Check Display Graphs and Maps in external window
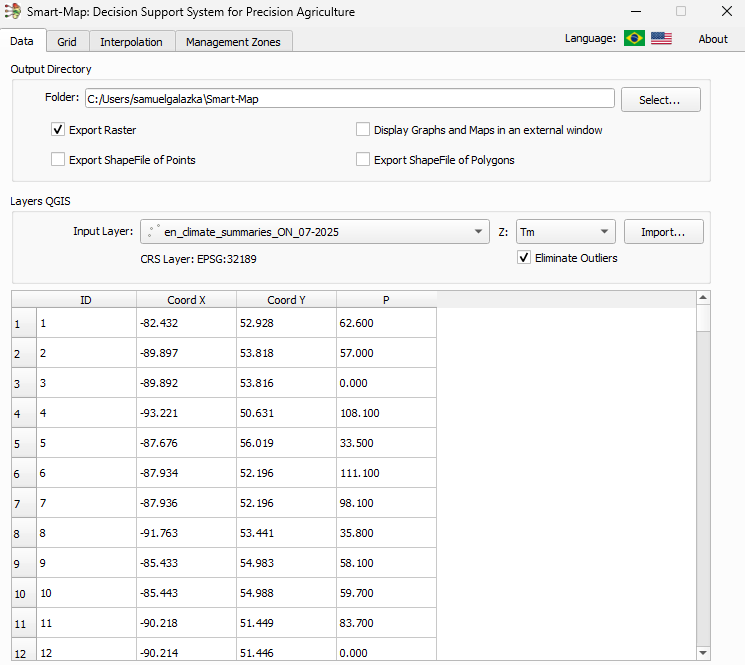 click(x=363, y=130)
